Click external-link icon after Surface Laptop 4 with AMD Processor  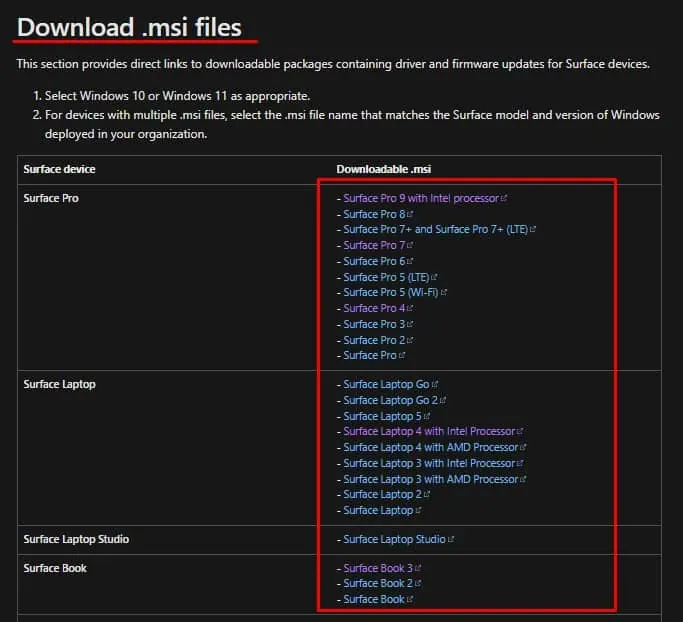(523, 447)
